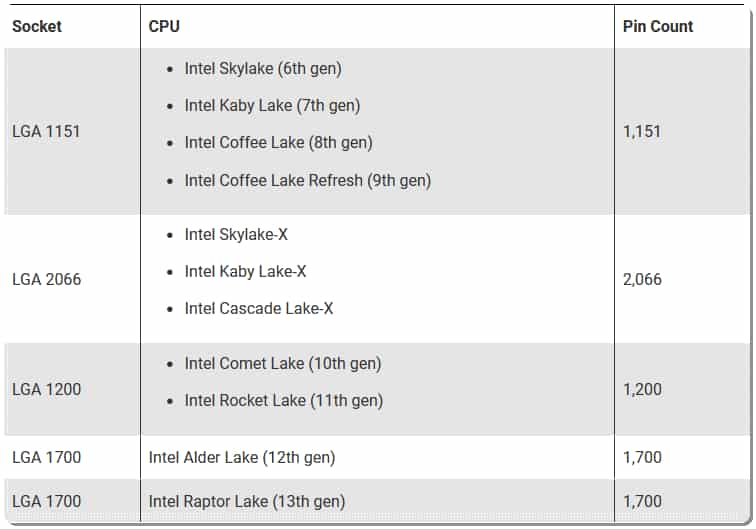This screenshot has height=529, width=756.
Task: Select Intel Coffee Lake (8th gen) text
Action: pos(279,143)
